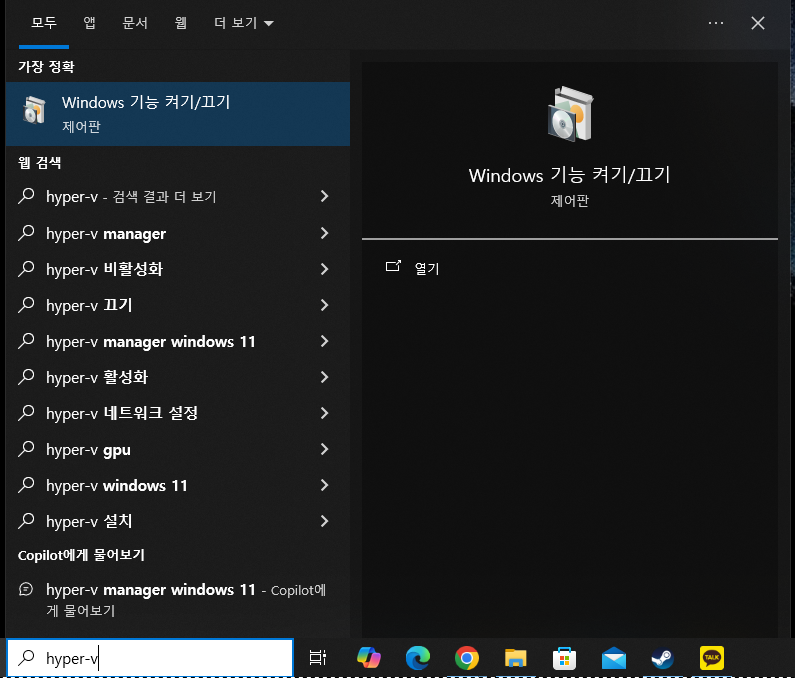Click the three-dots options icon

[x=716, y=23]
